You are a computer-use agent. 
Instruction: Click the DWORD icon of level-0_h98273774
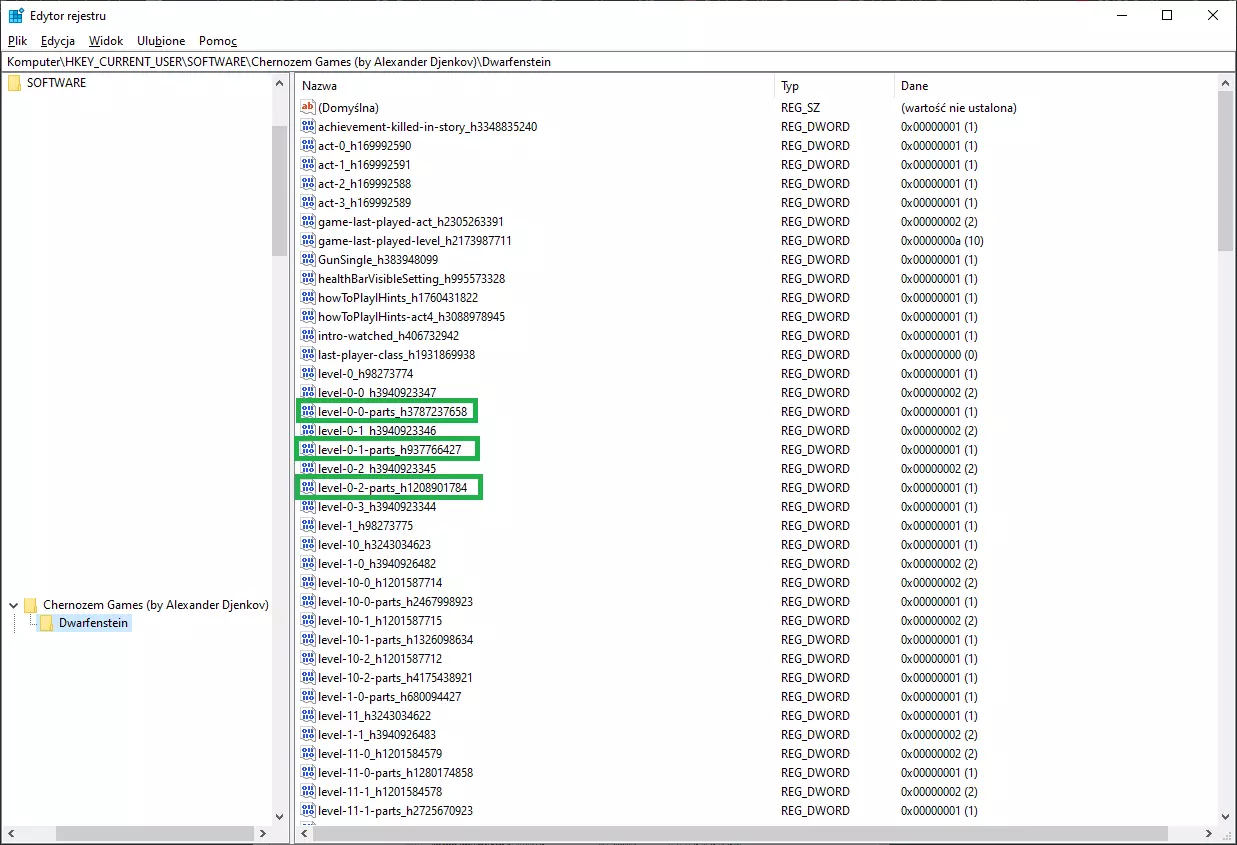tap(308, 373)
